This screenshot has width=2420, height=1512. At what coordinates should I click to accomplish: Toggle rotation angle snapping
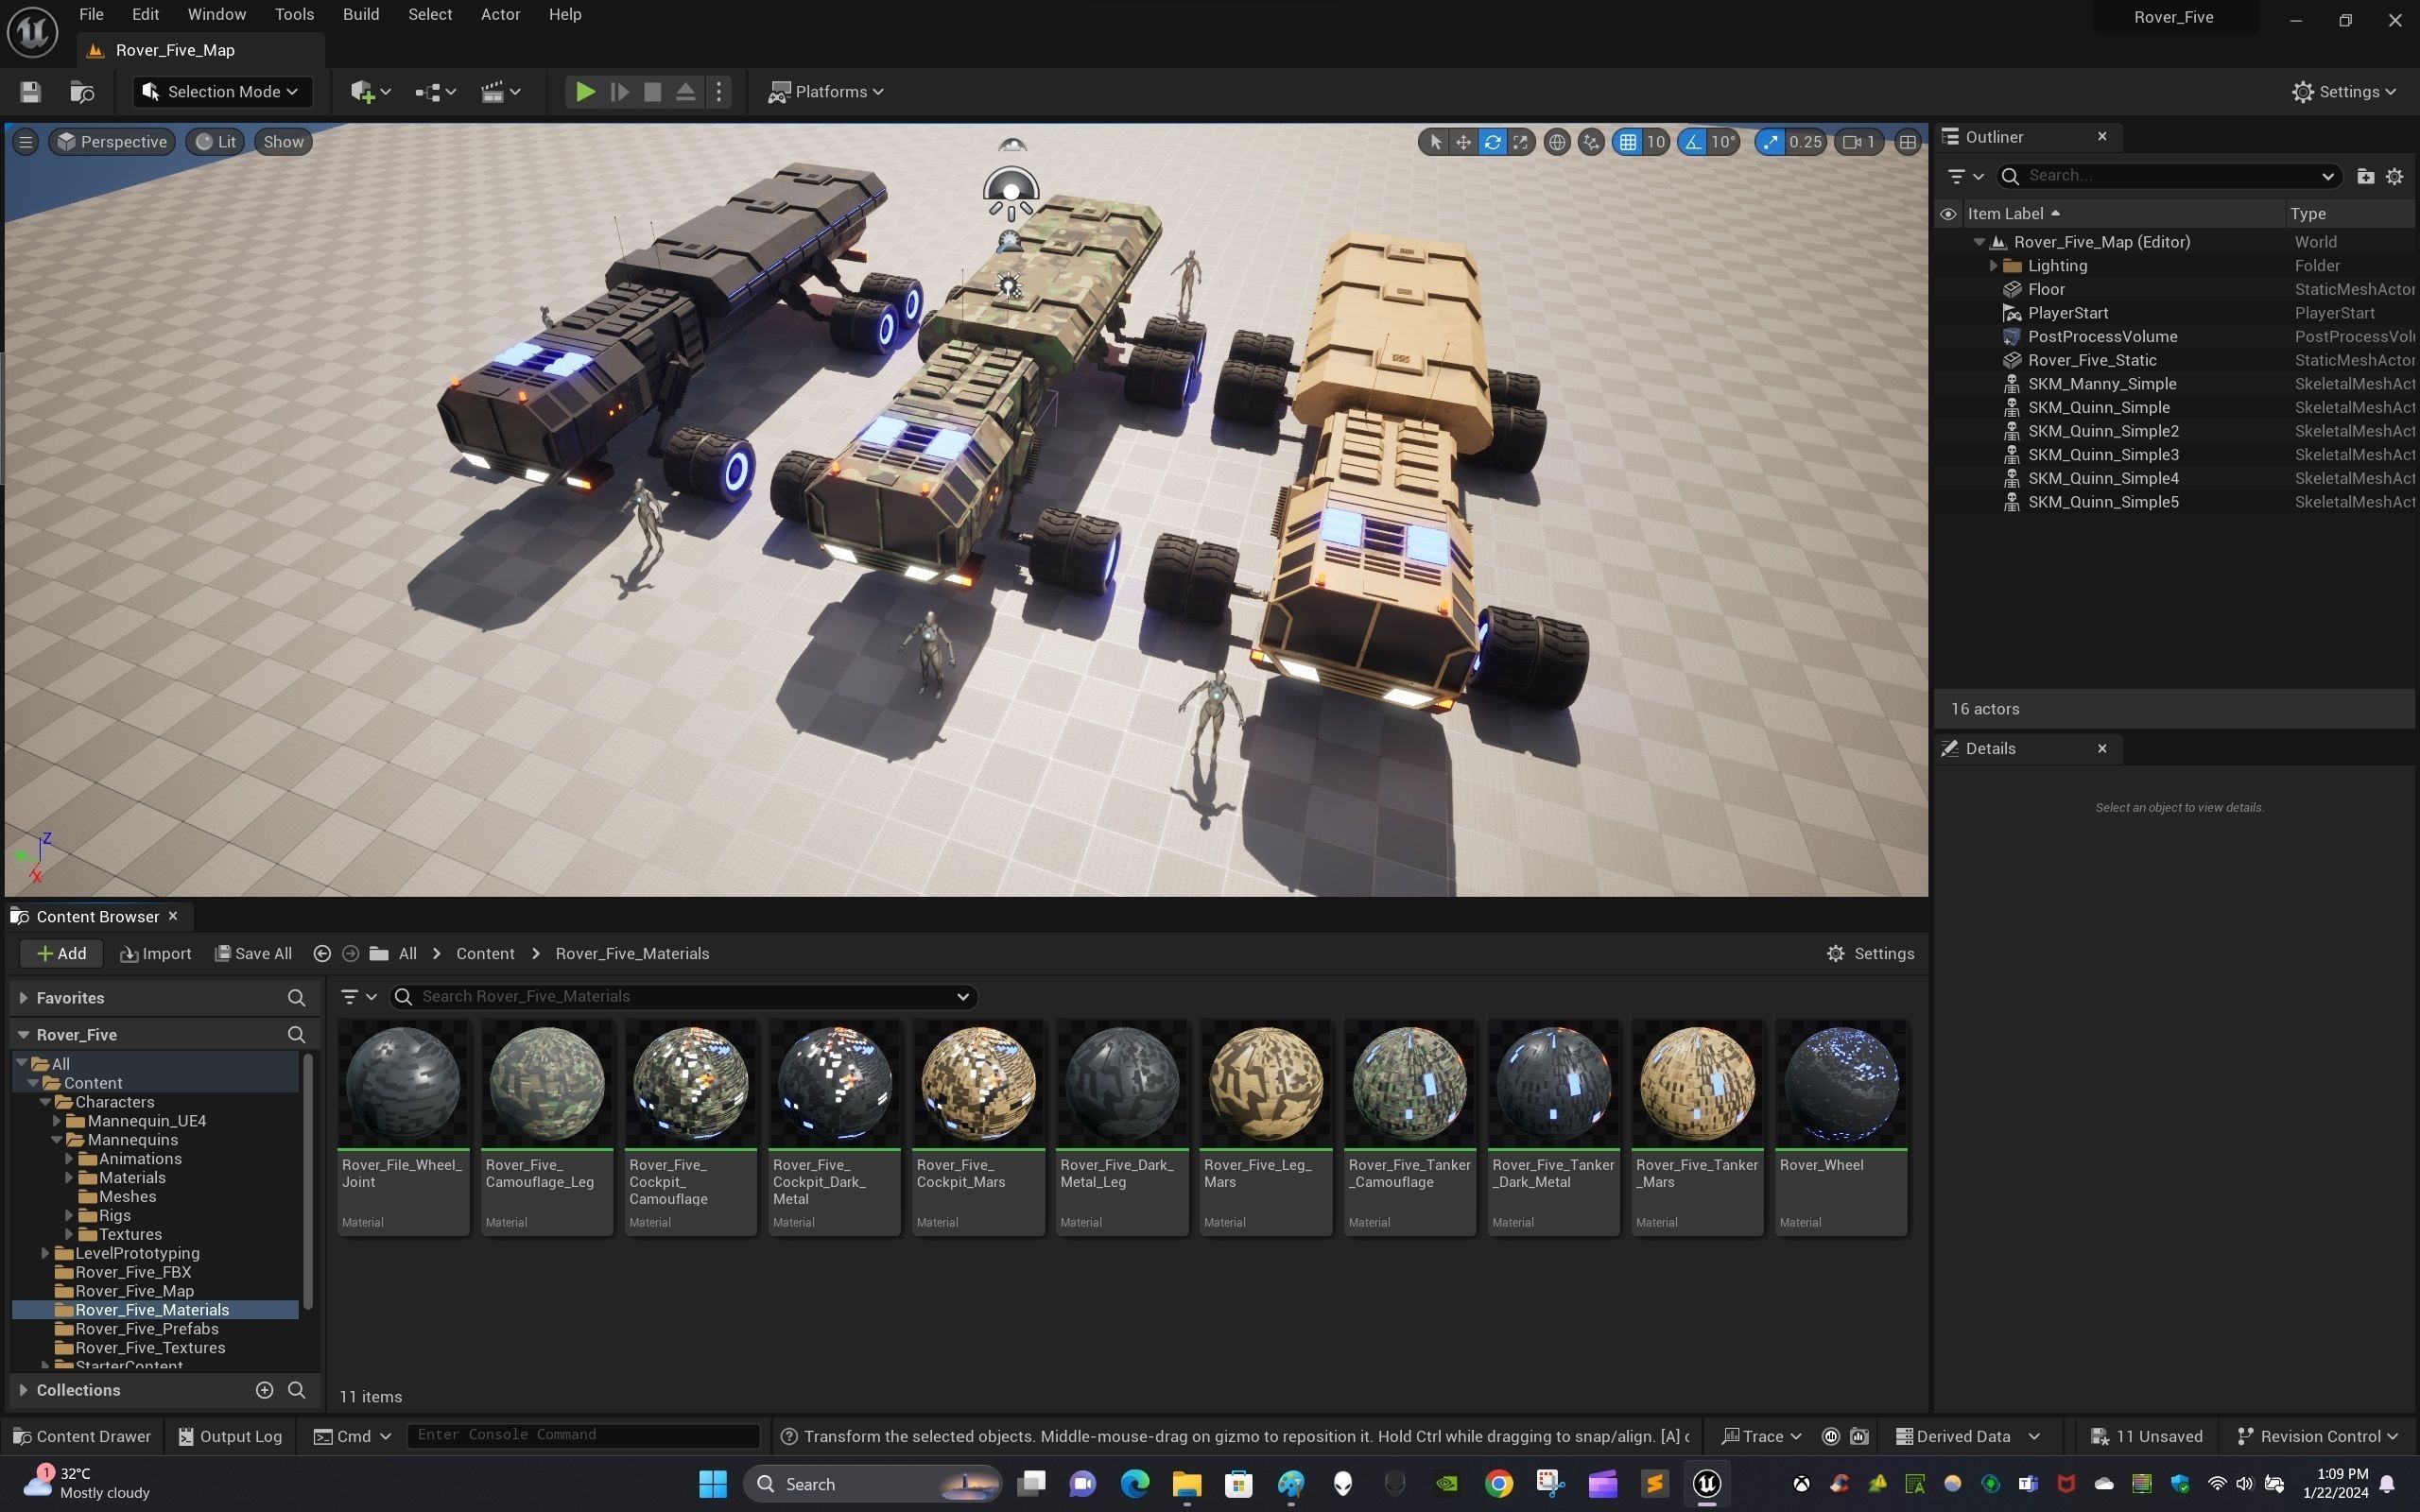(1693, 142)
